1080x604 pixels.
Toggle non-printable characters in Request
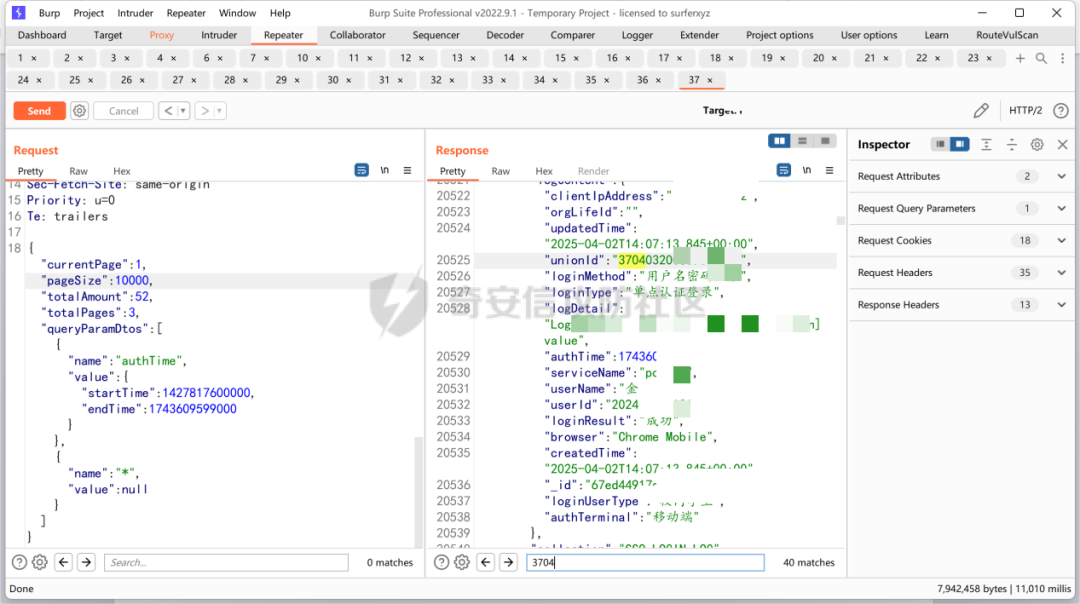click(384, 170)
